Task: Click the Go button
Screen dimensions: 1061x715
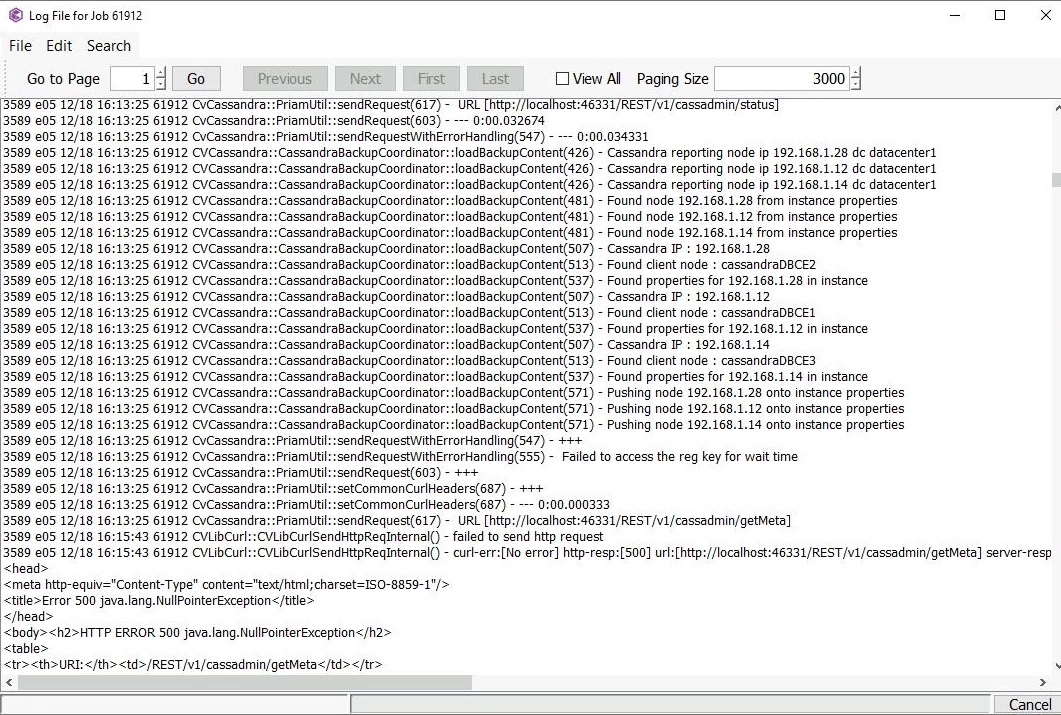Action: [196, 78]
